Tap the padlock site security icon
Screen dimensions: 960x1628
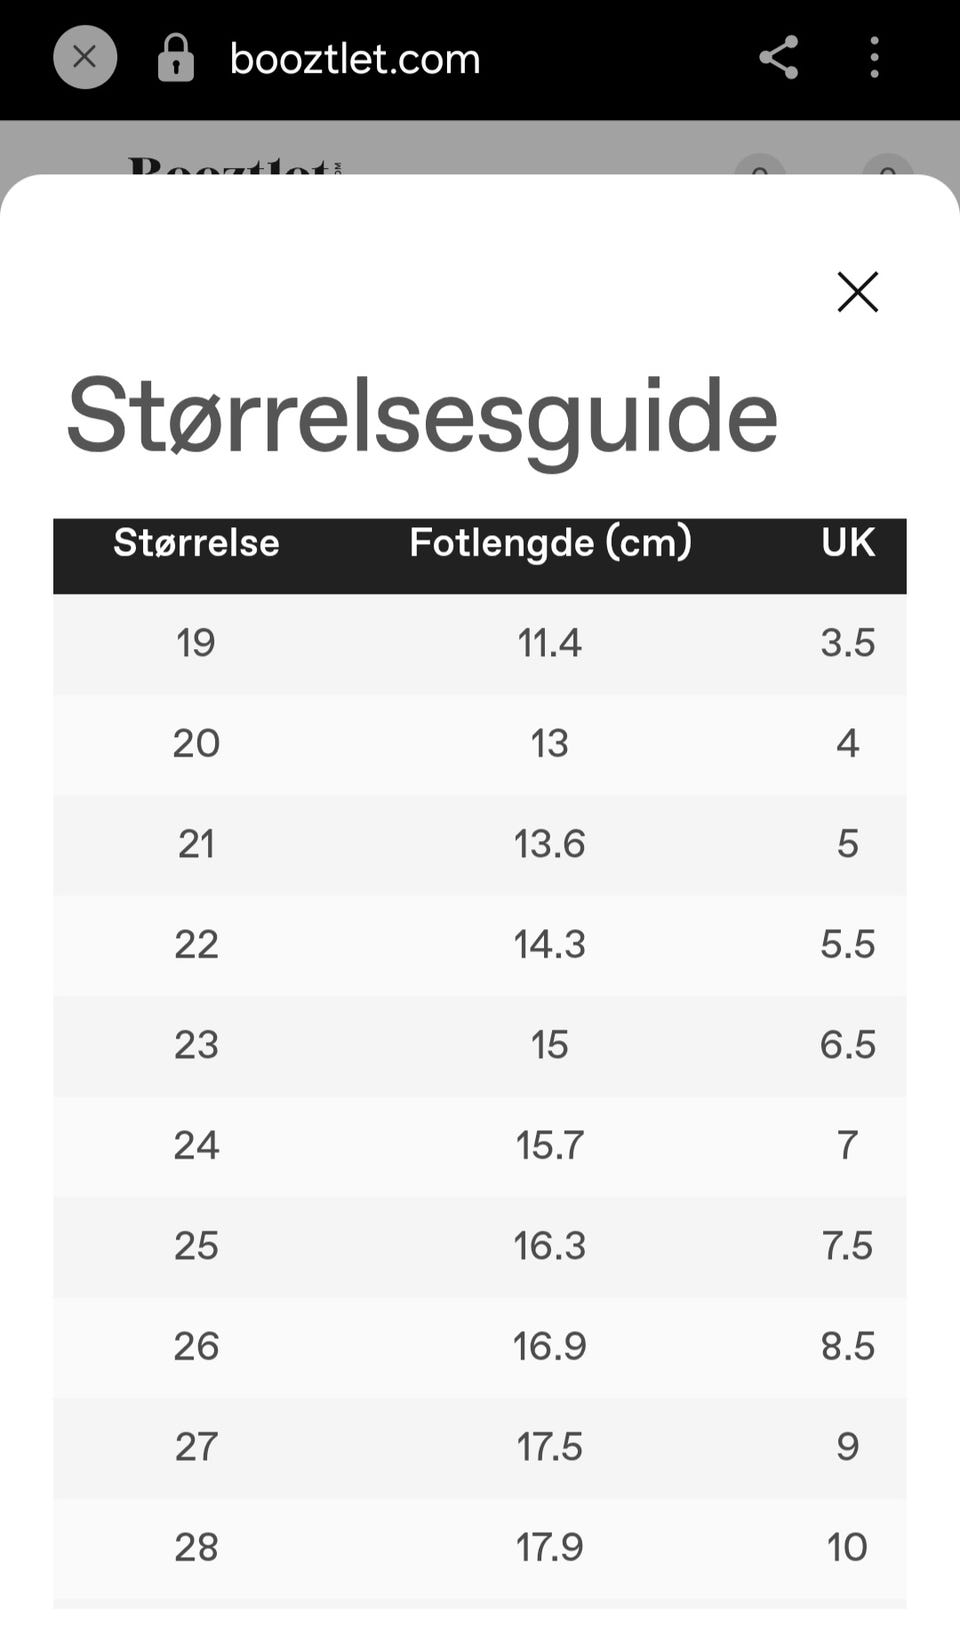point(176,58)
